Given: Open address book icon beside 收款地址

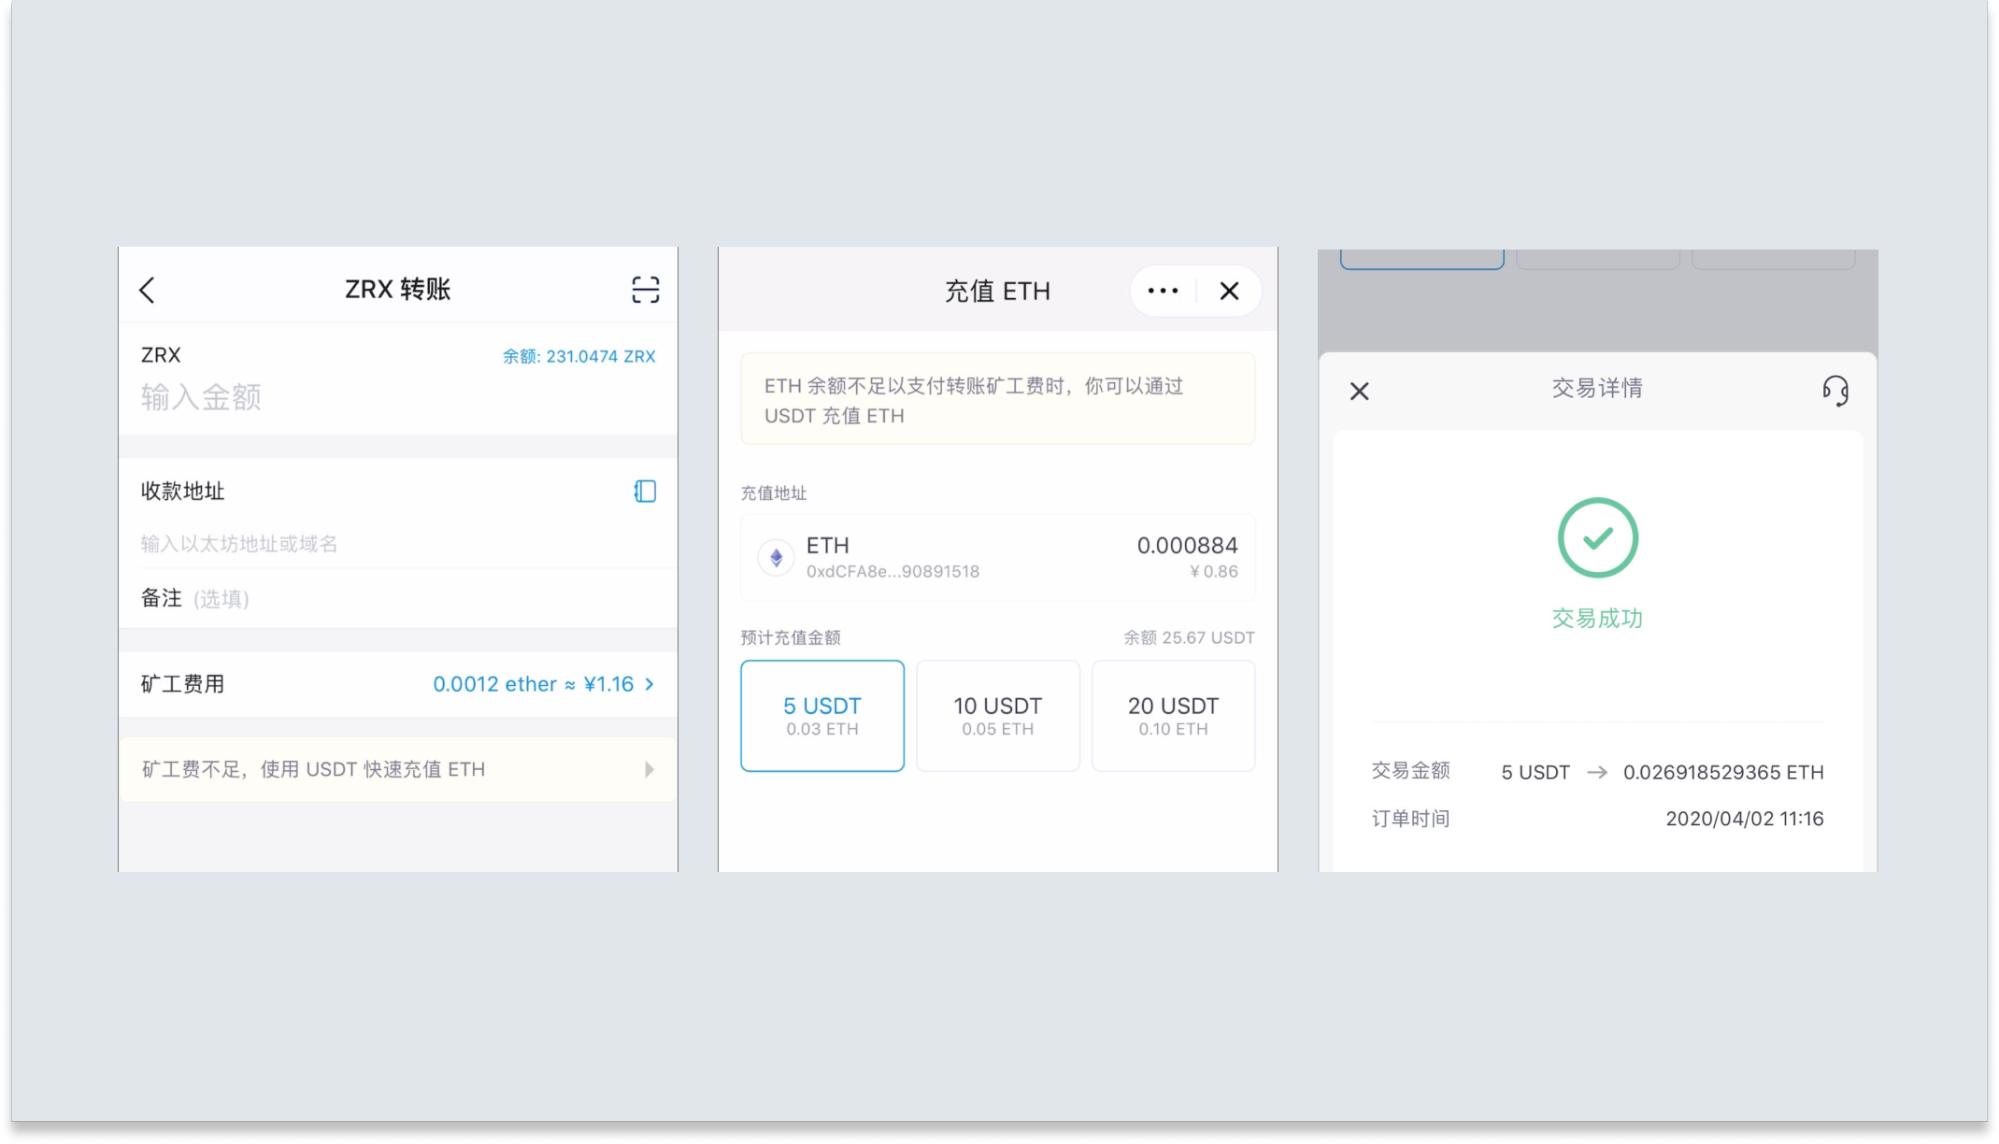Looking at the screenshot, I should [645, 491].
